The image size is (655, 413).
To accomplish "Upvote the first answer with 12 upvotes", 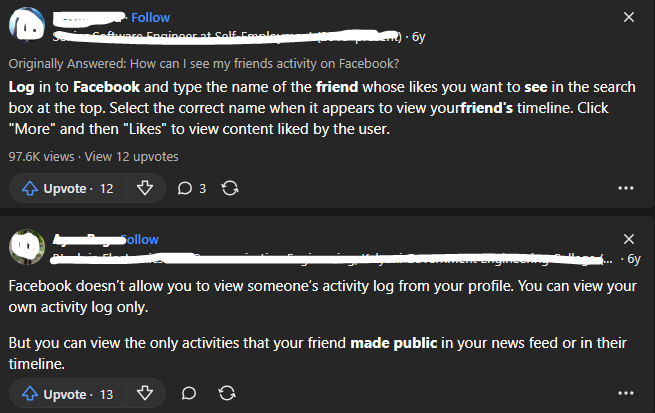I will 68,188.
